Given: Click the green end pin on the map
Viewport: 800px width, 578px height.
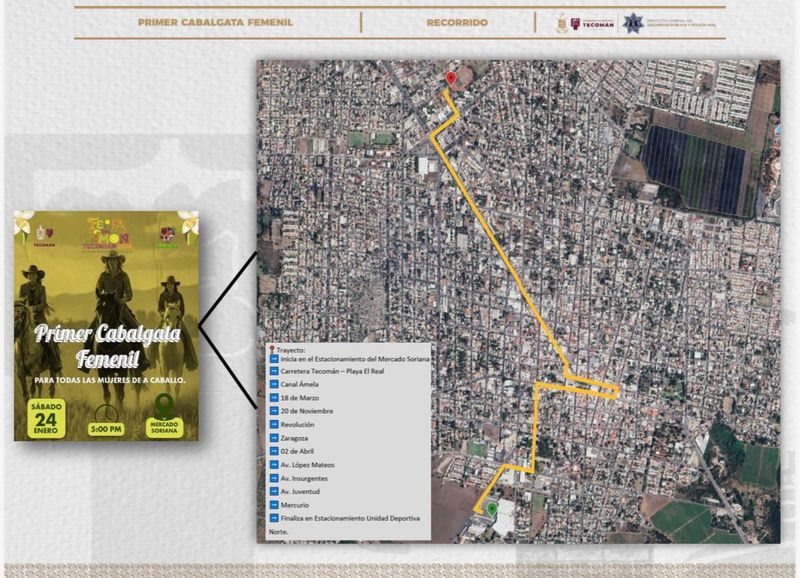Looking at the screenshot, I should [x=491, y=509].
